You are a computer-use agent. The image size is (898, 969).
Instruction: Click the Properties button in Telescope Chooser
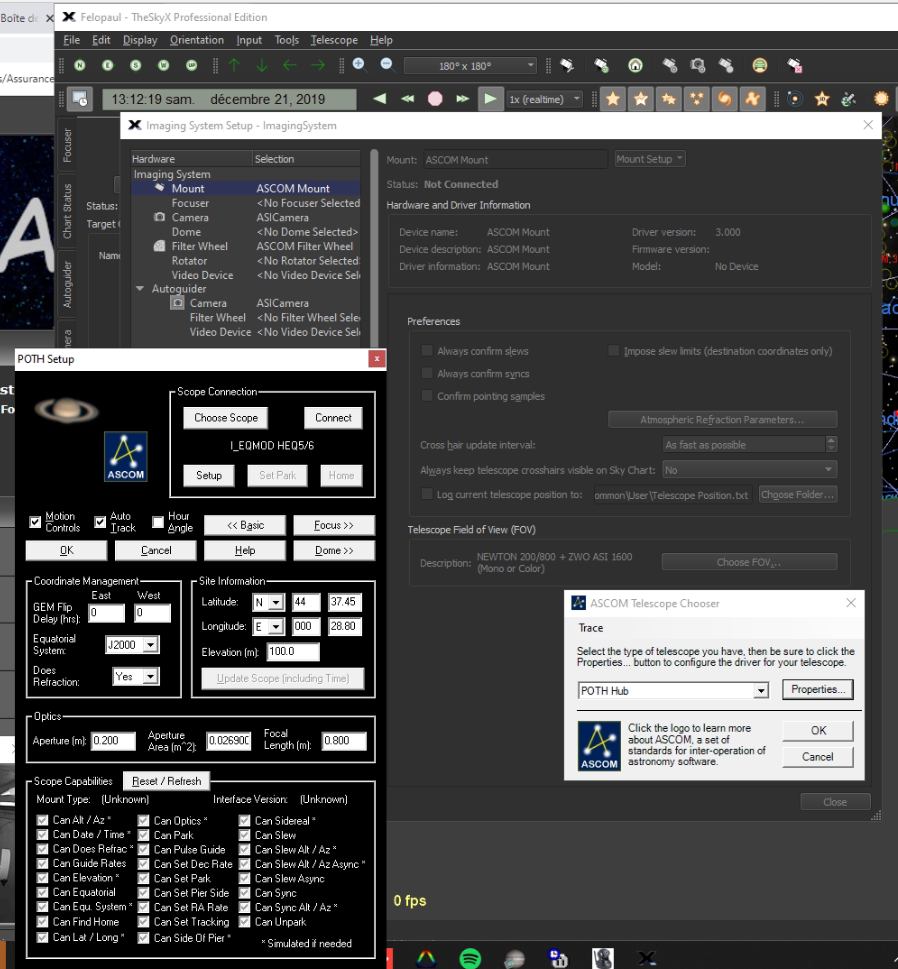click(x=817, y=690)
